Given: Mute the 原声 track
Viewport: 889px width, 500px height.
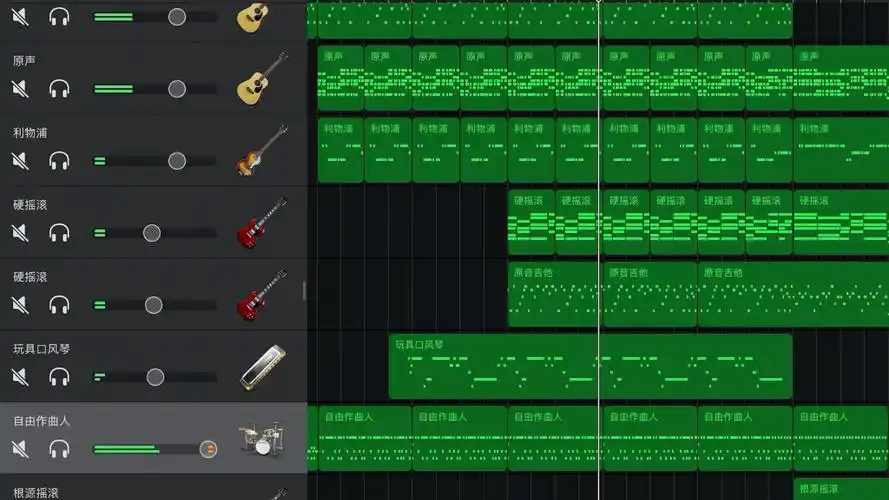Looking at the screenshot, I should 20,89.
